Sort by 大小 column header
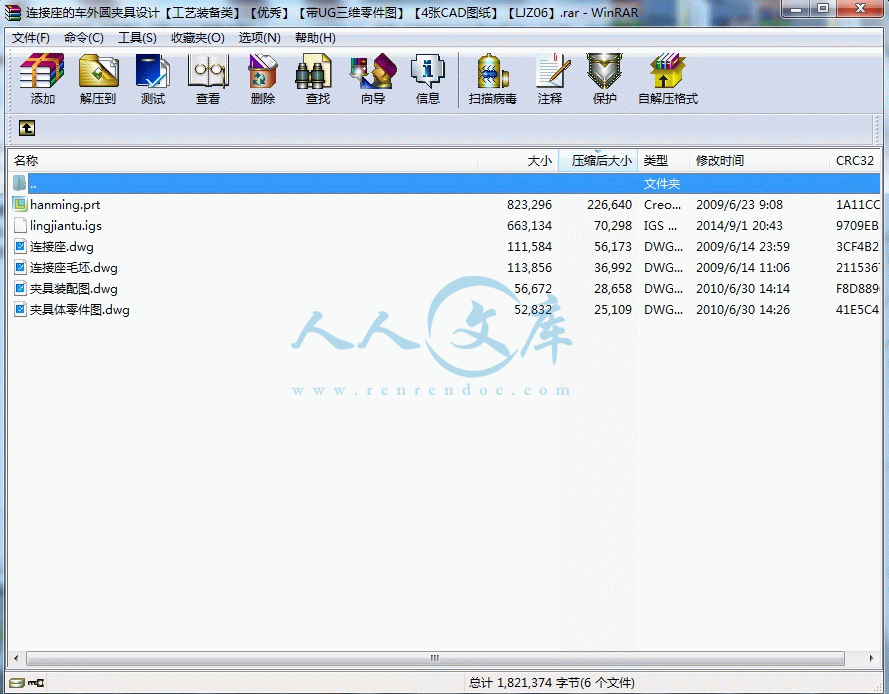The height and width of the screenshot is (694, 889). (518, 160)
